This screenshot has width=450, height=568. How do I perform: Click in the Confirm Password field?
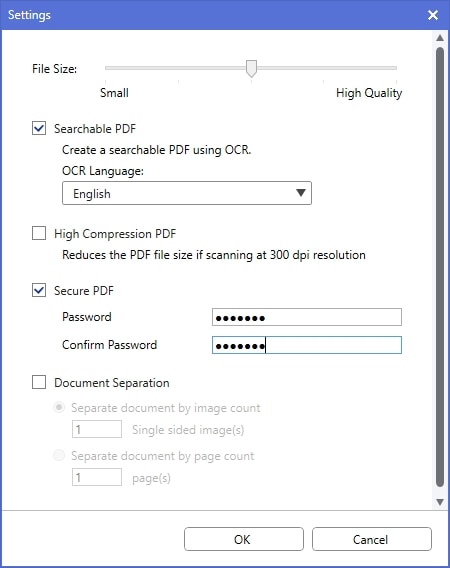click(307, 345)
